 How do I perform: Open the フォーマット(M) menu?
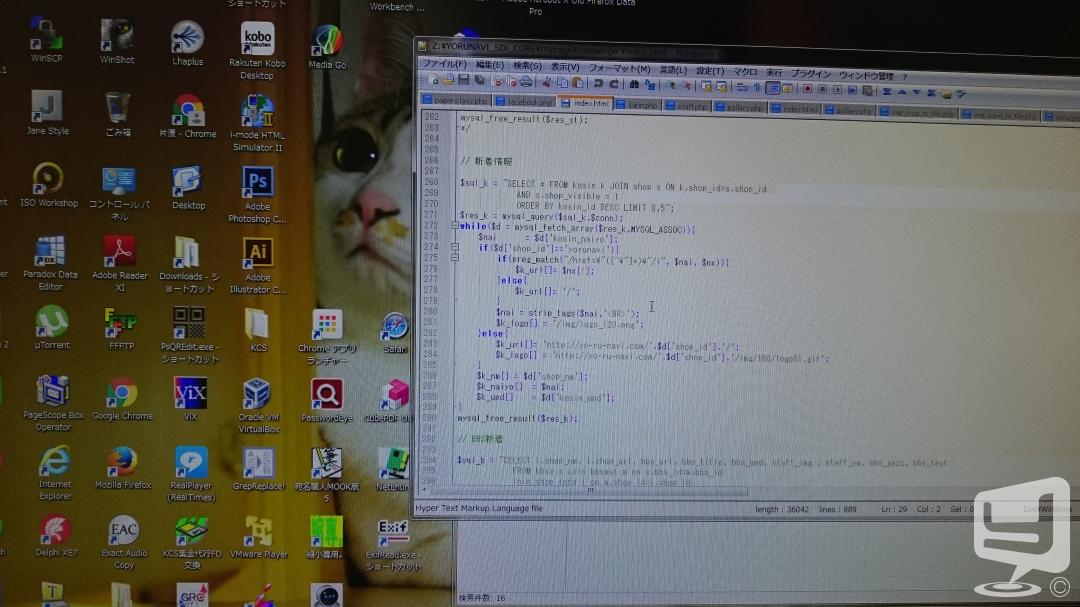pos(619,68)
